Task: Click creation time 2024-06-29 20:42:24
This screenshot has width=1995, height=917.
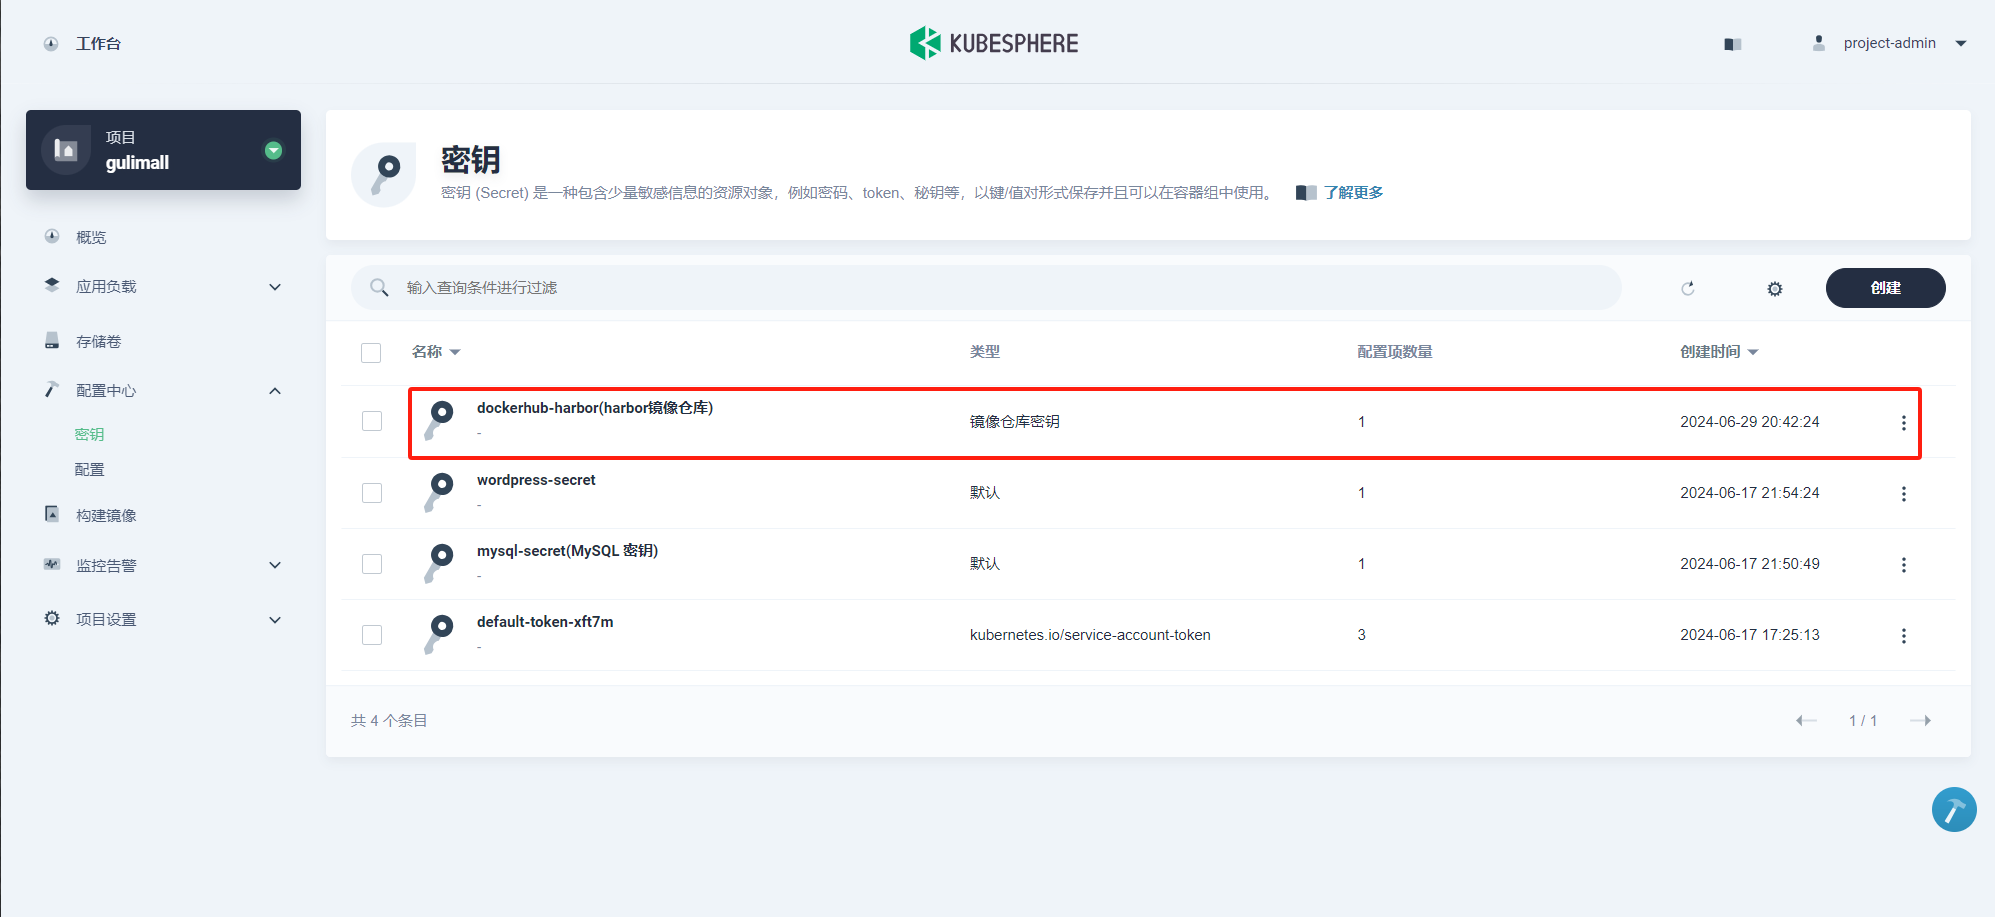Action: point(1750,422)
